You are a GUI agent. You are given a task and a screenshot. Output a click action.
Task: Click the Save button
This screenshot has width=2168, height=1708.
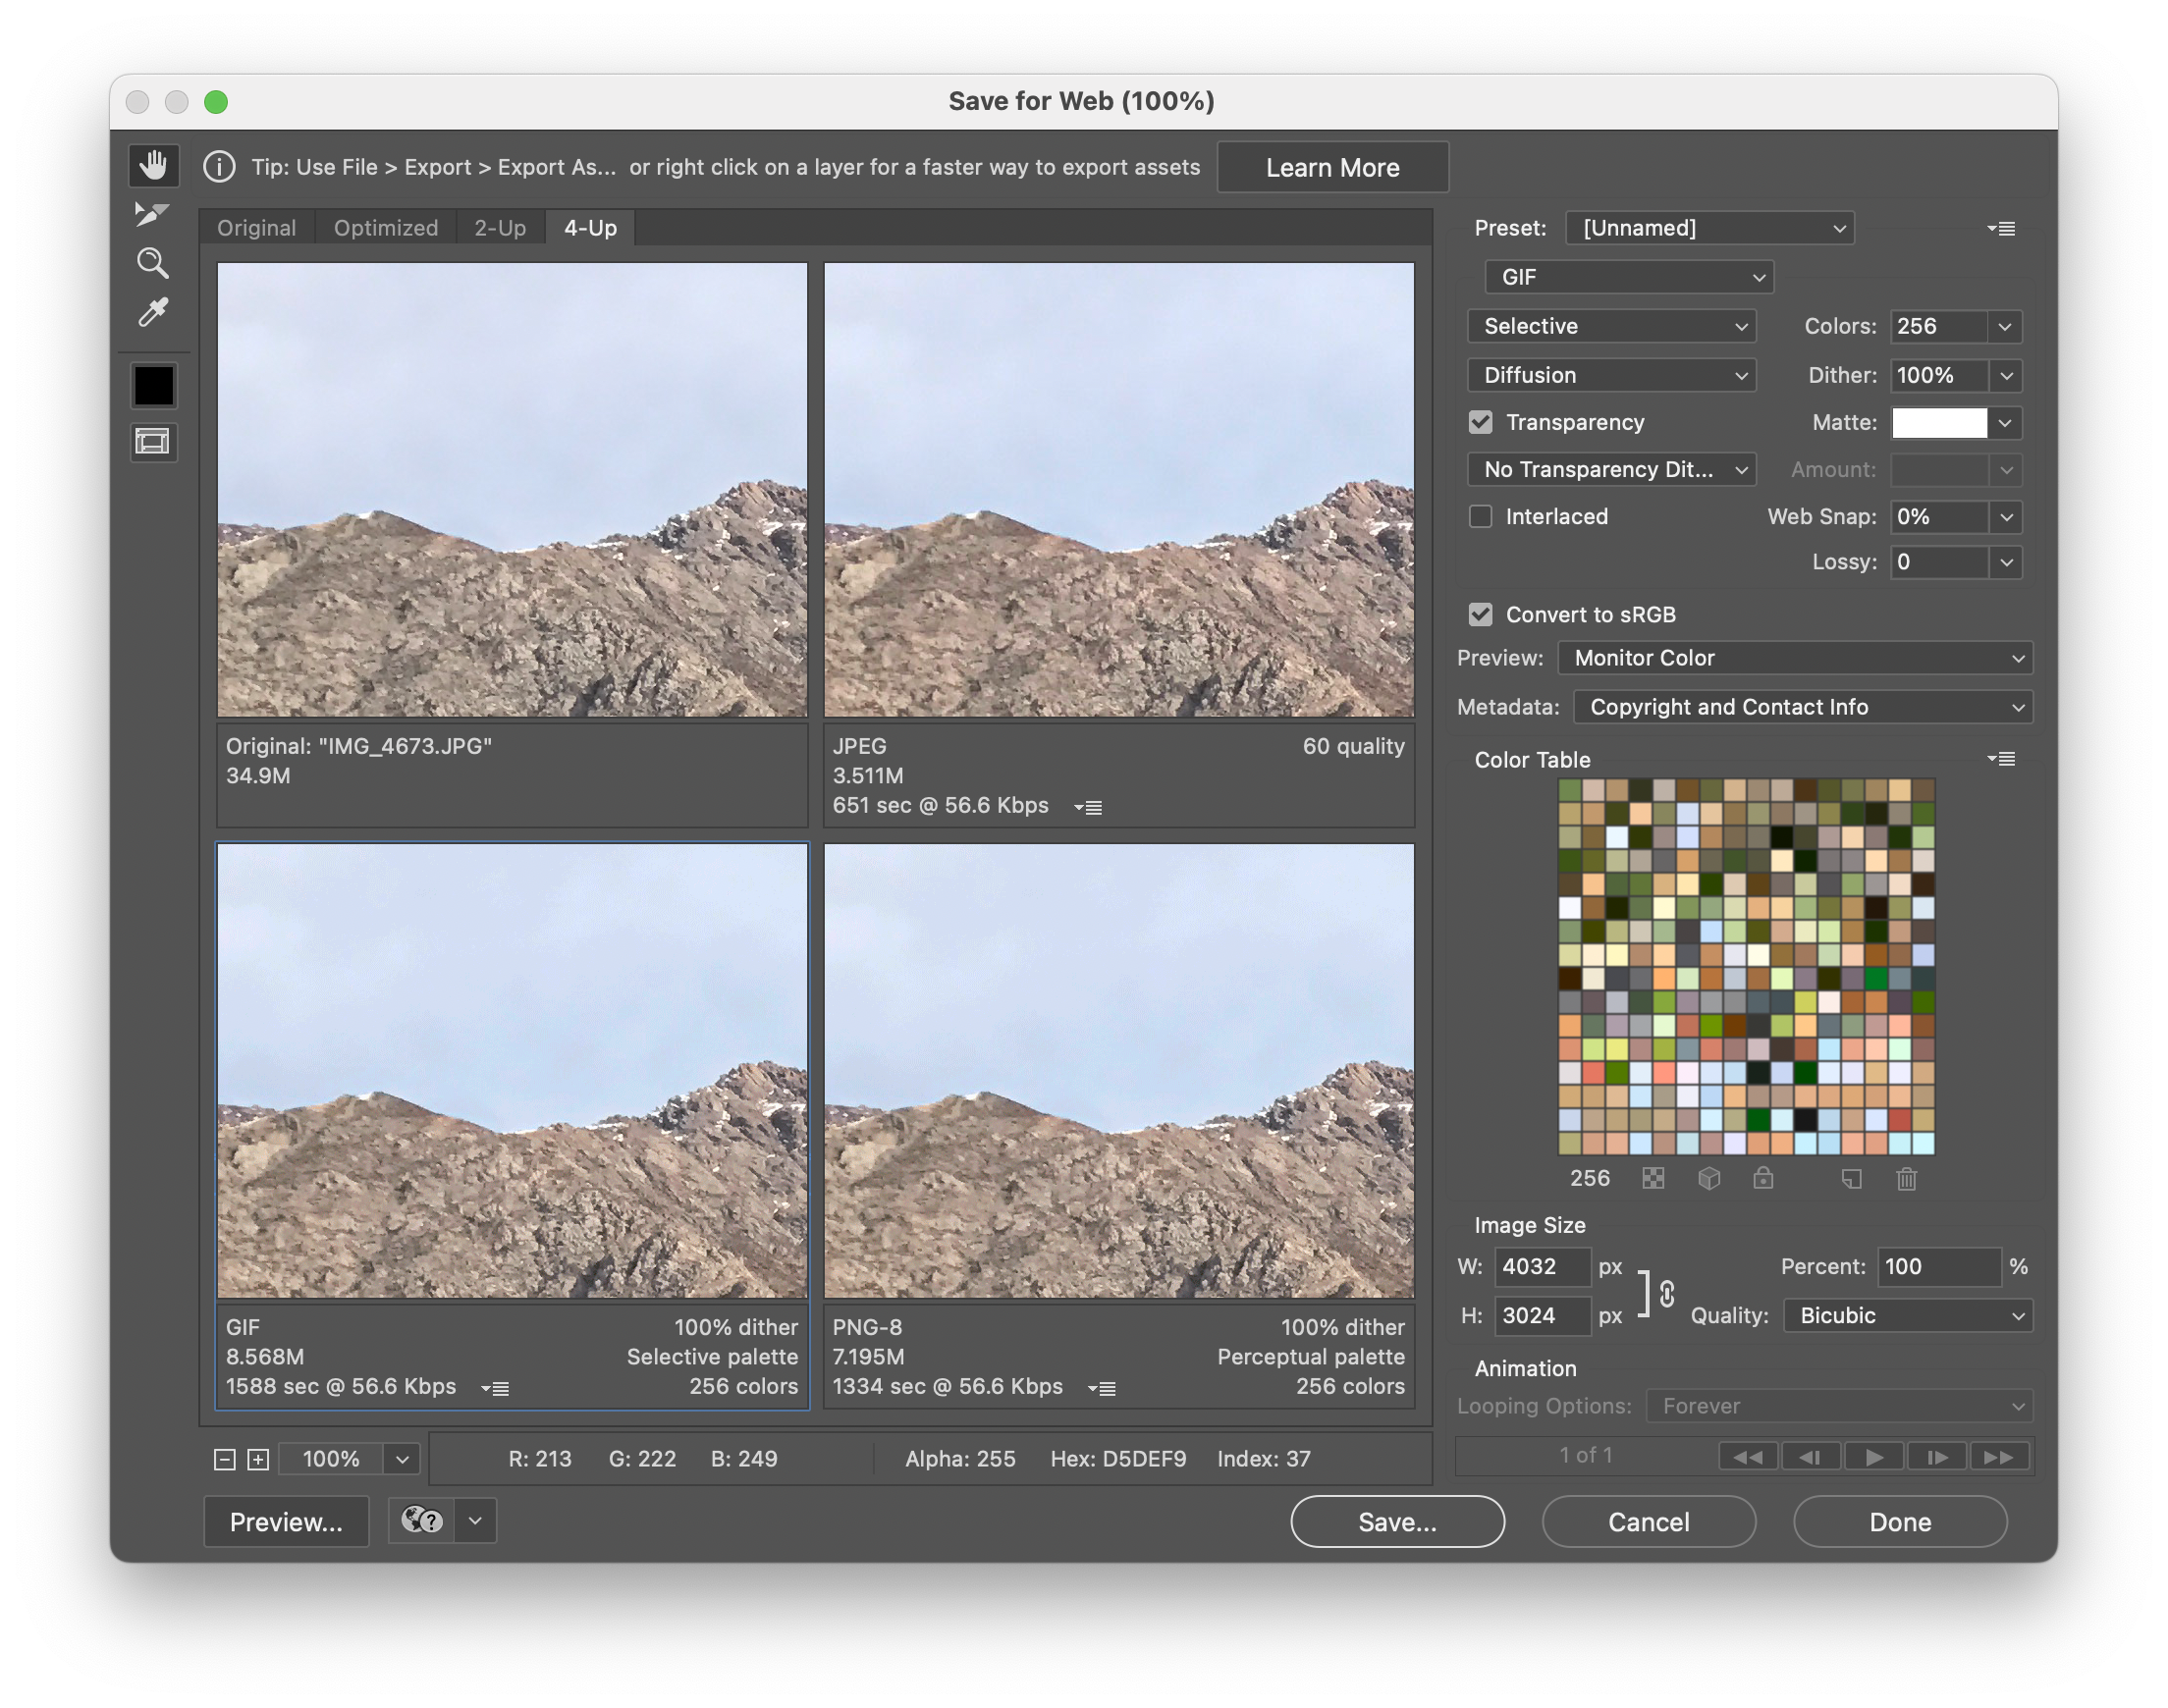[x=1397, y=1518]
